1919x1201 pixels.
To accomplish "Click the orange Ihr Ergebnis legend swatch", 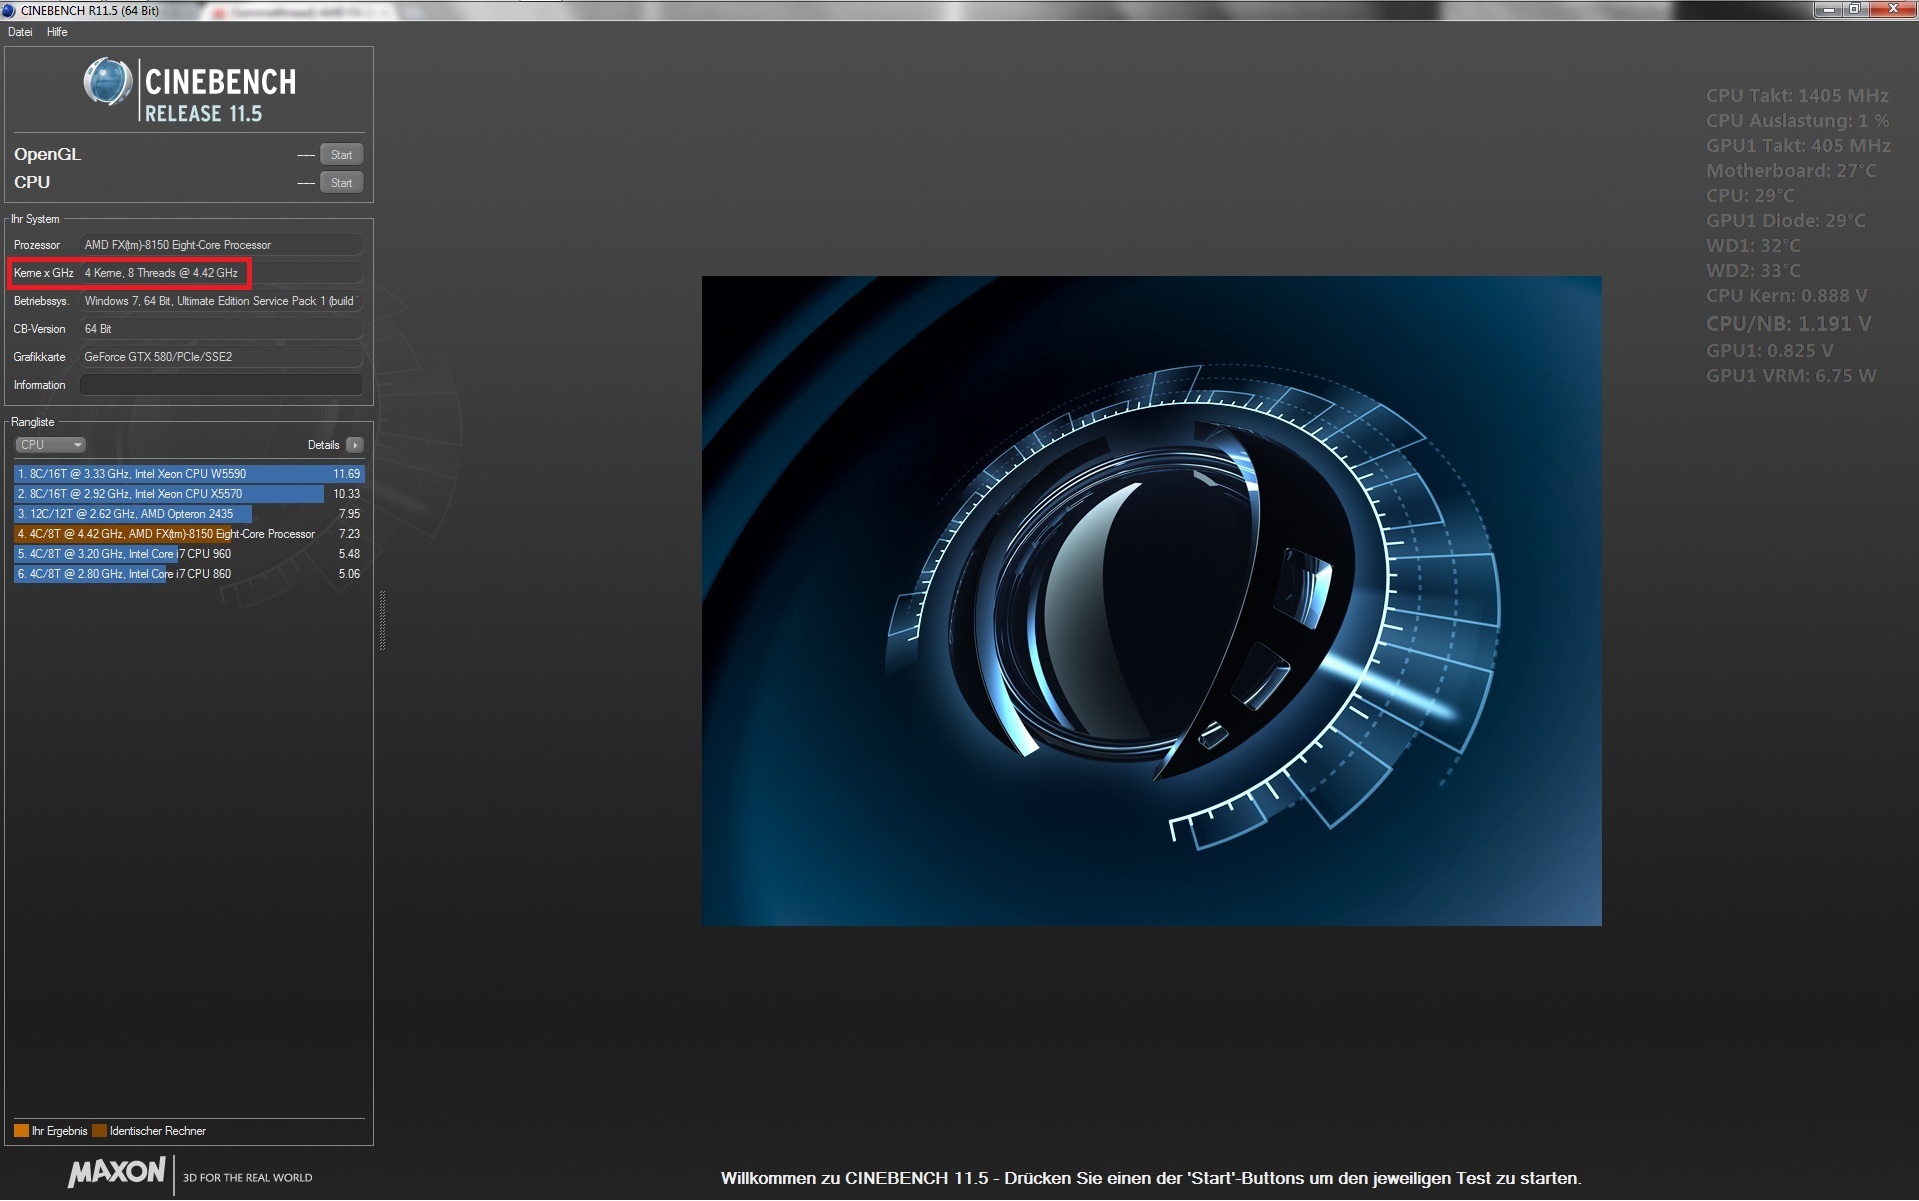I will click(21, 1131).
